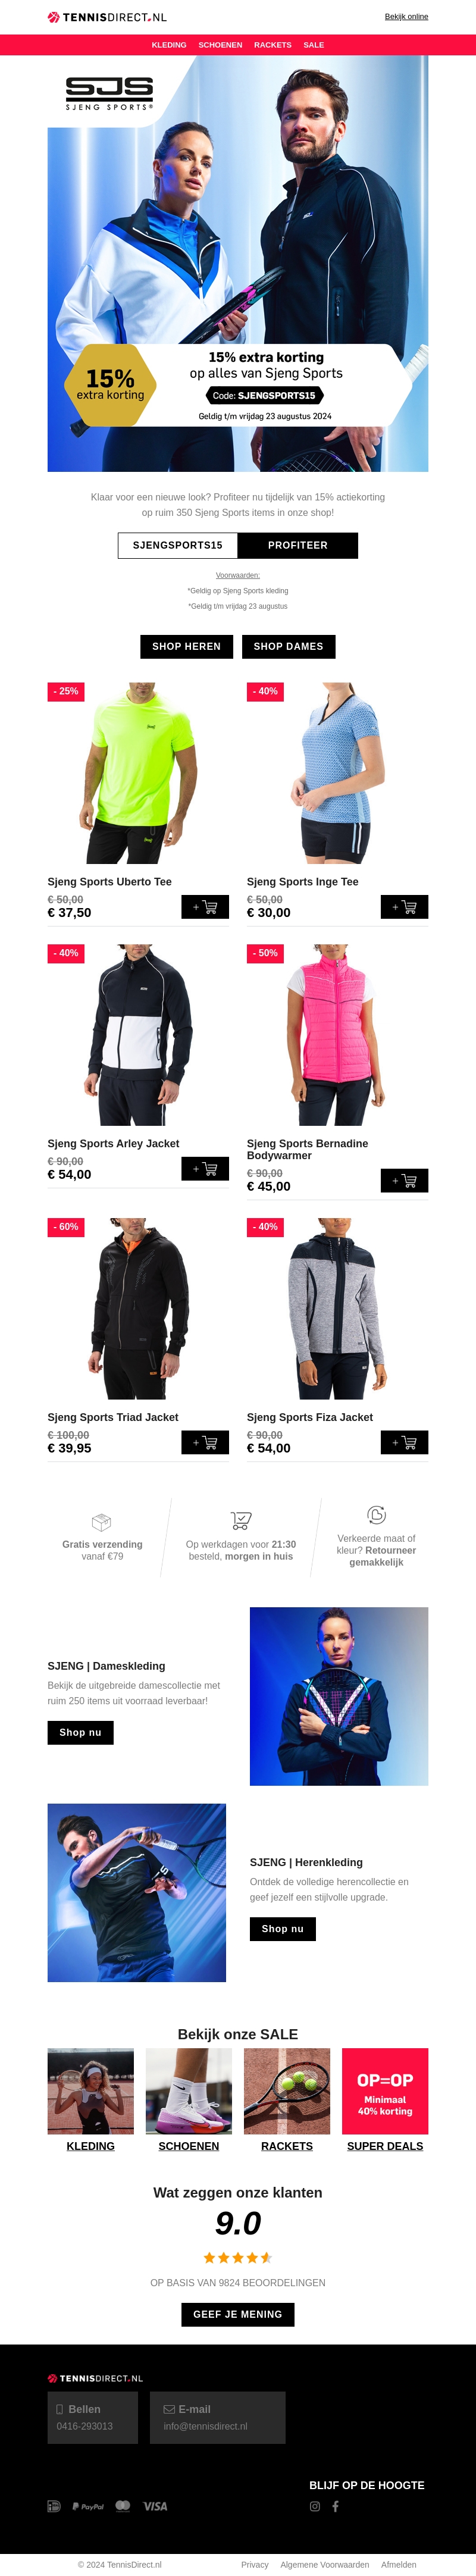Add Sjeng Sports Inge Tee to cart
The width and height of the screenshot is (476, 2576).
point(404,907)
